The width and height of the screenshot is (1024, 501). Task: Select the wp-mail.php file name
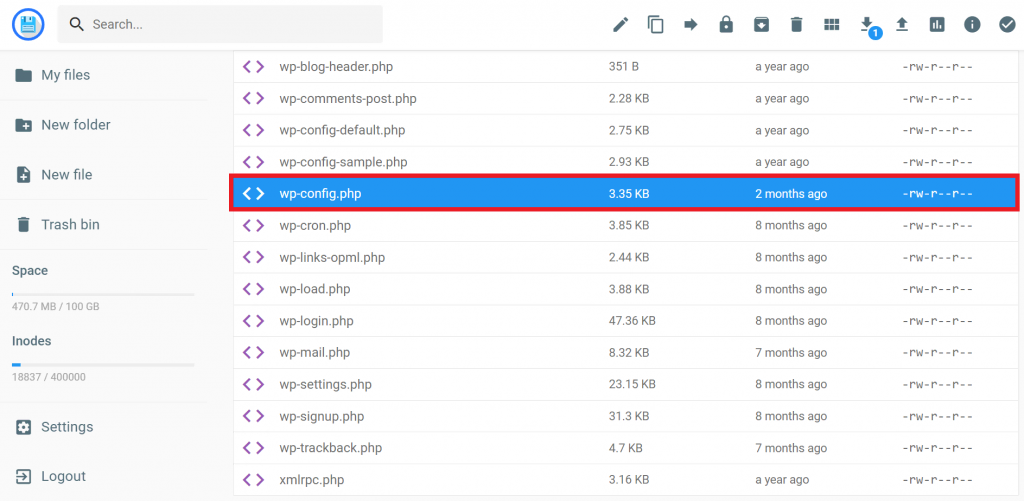(x=315, y=353)
